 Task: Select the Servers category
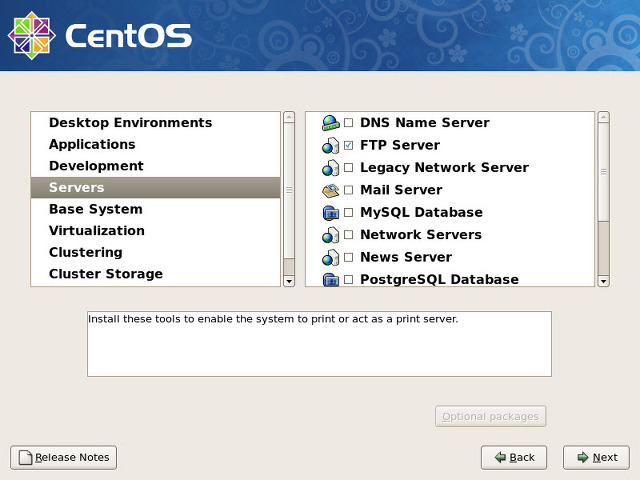tap(156, 188)
